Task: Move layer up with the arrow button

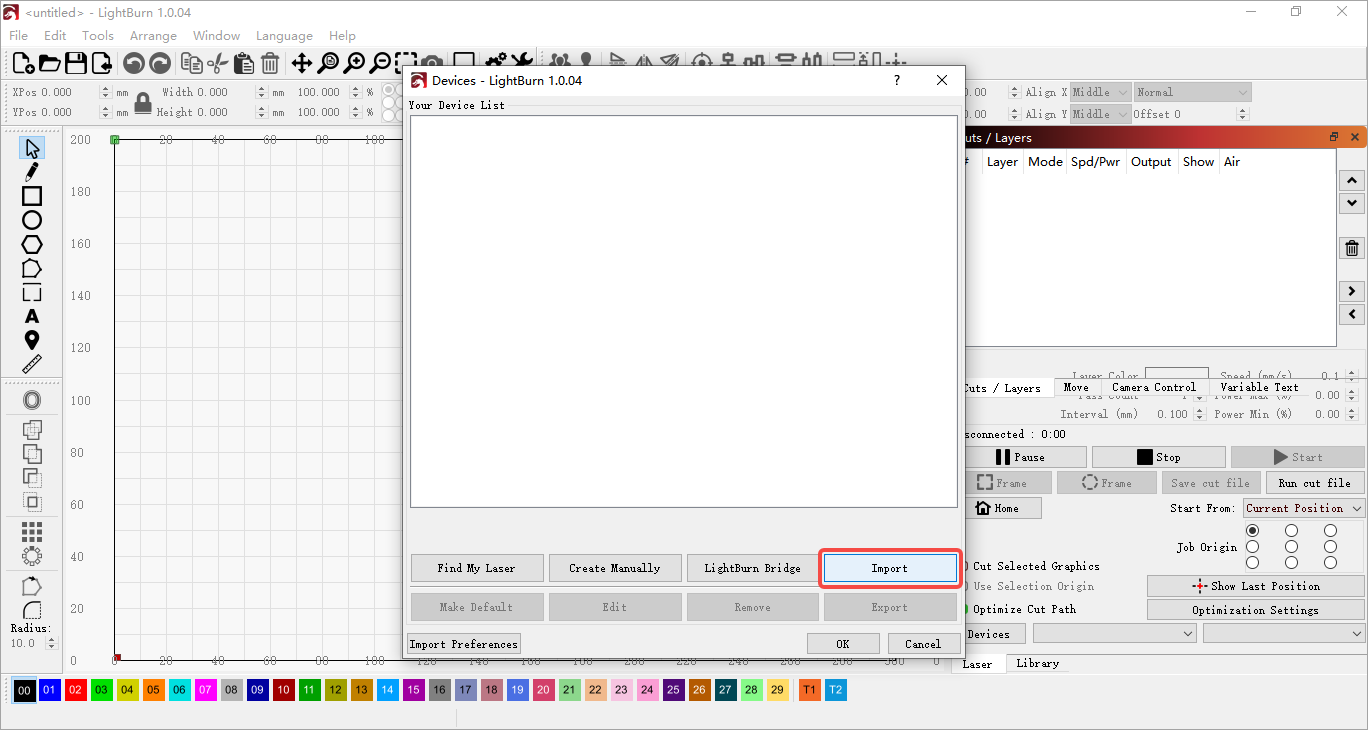Action: (x=1352, y=181)
